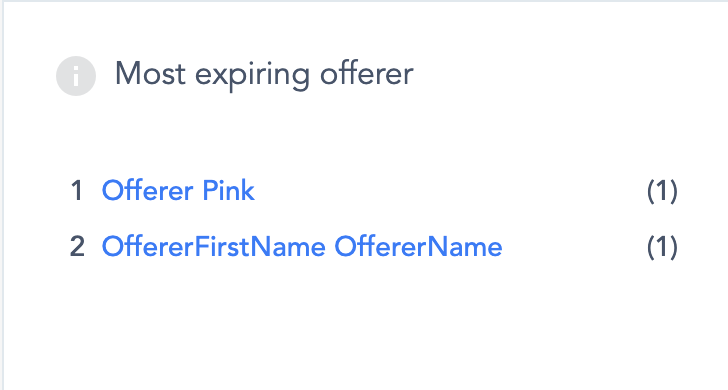Click the word Offerer in first entry

[x=148, y=190]
